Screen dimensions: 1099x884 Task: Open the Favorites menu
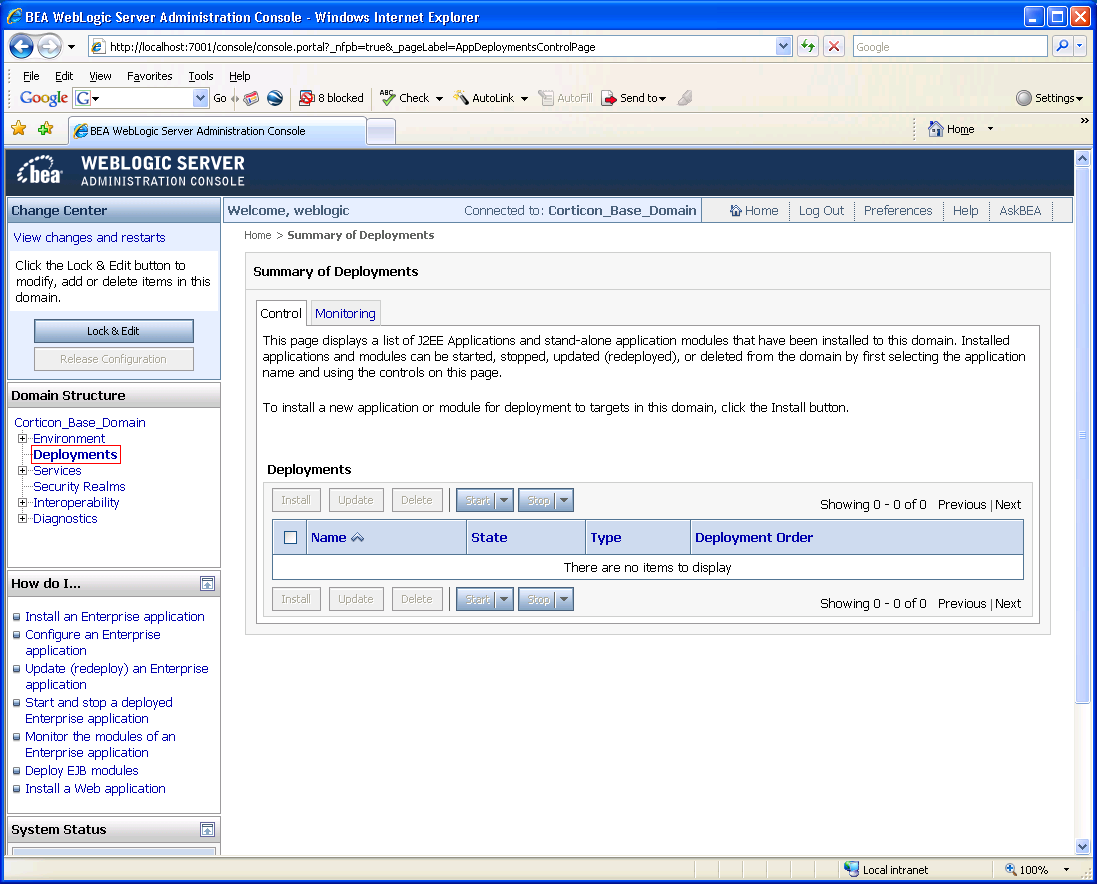[149, 75]
